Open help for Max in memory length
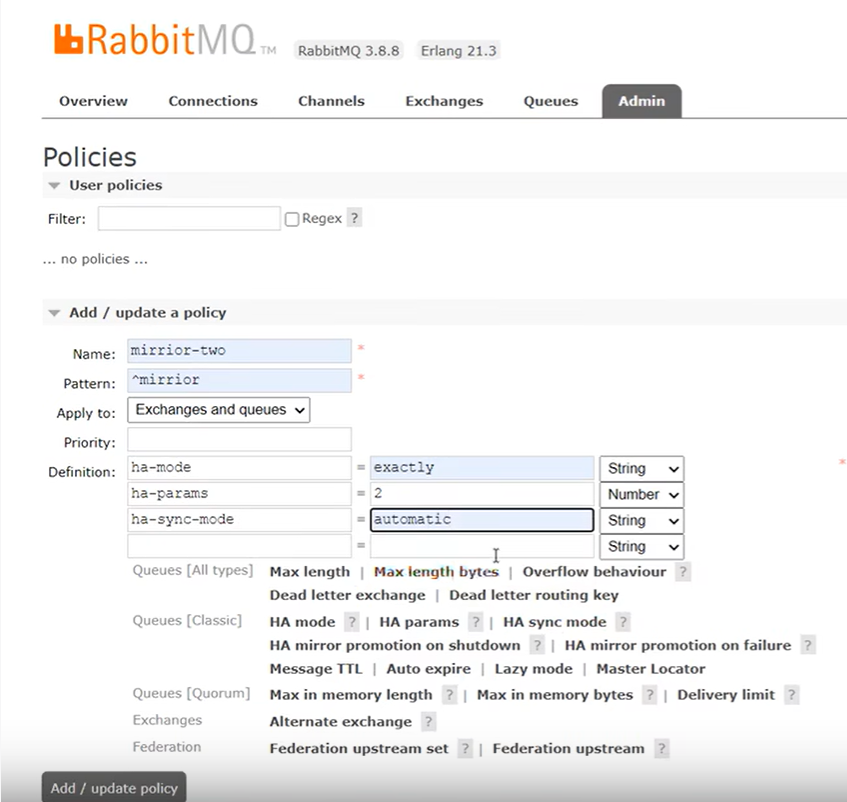Viewport: 847px width, 802px height. 449,695
